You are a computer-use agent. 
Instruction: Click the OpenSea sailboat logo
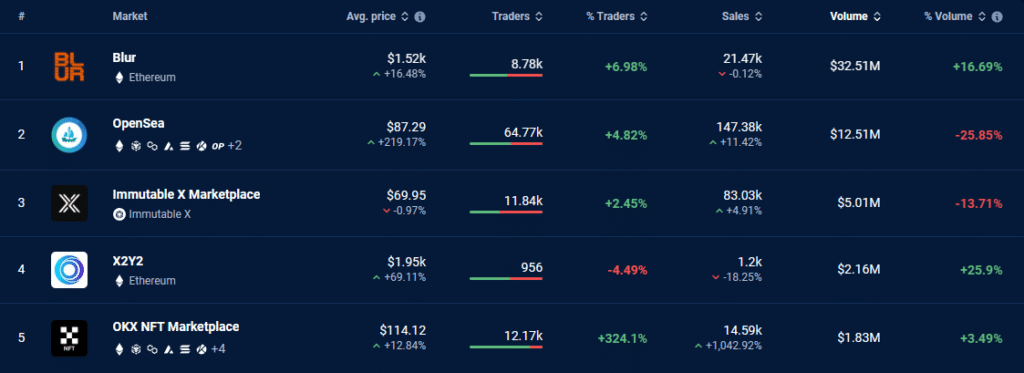click(69, 135)
